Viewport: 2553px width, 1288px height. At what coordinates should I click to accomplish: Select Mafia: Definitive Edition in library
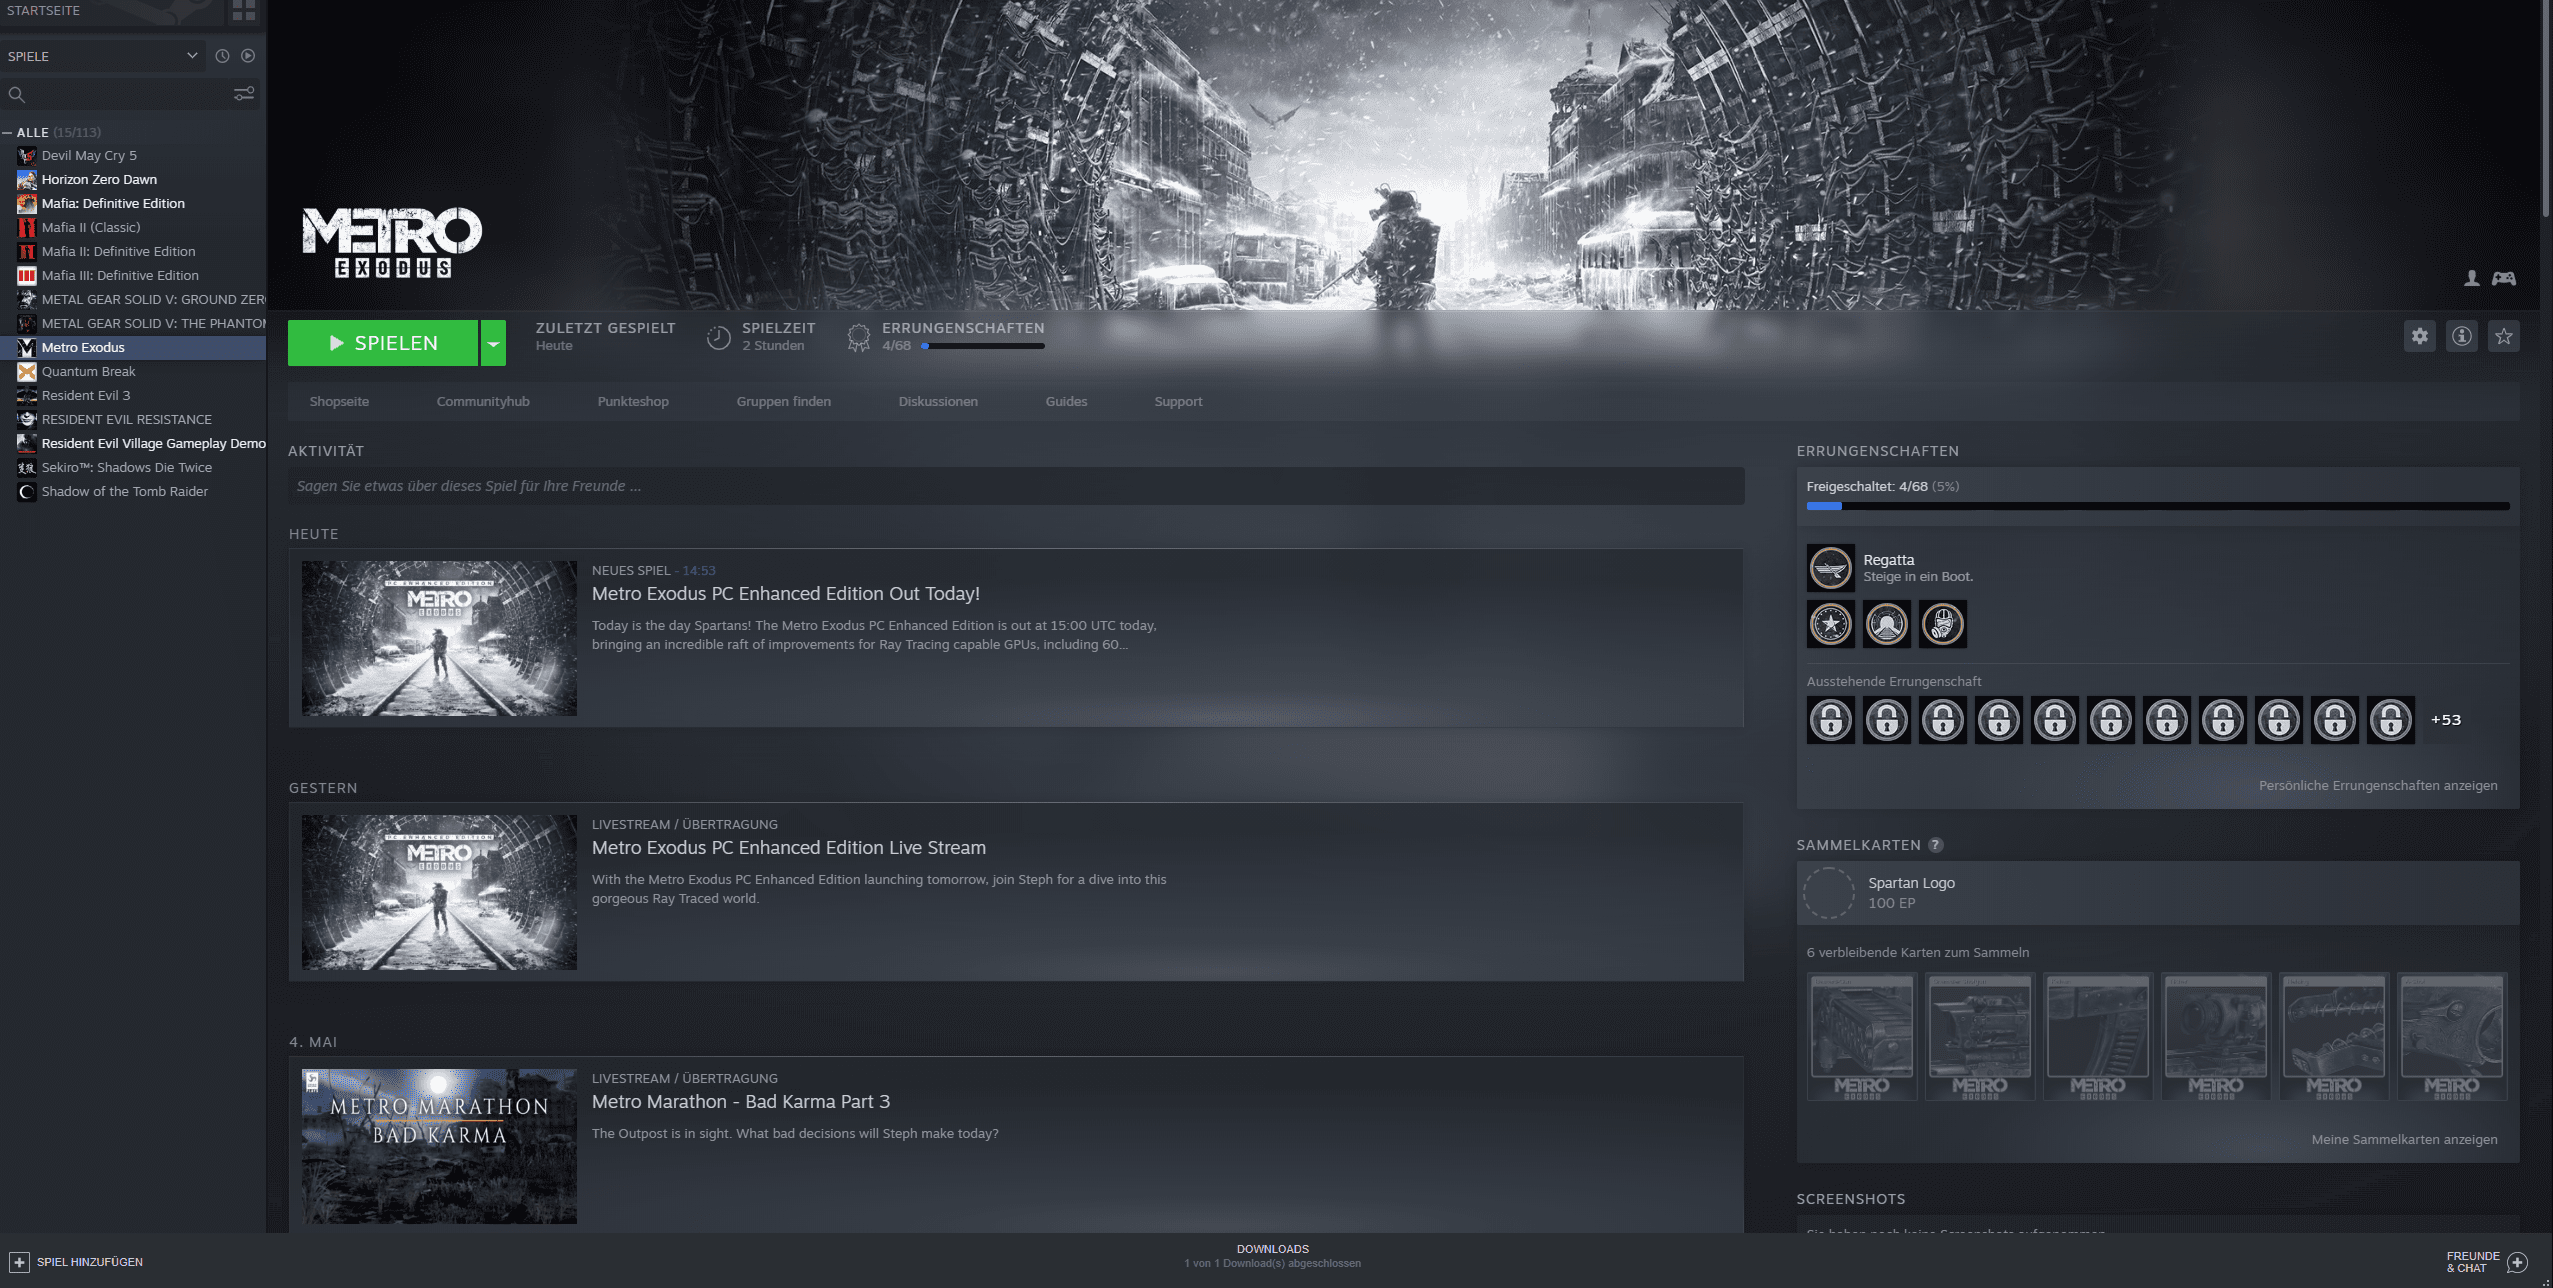pyautogui.click(x=133, y=203)
